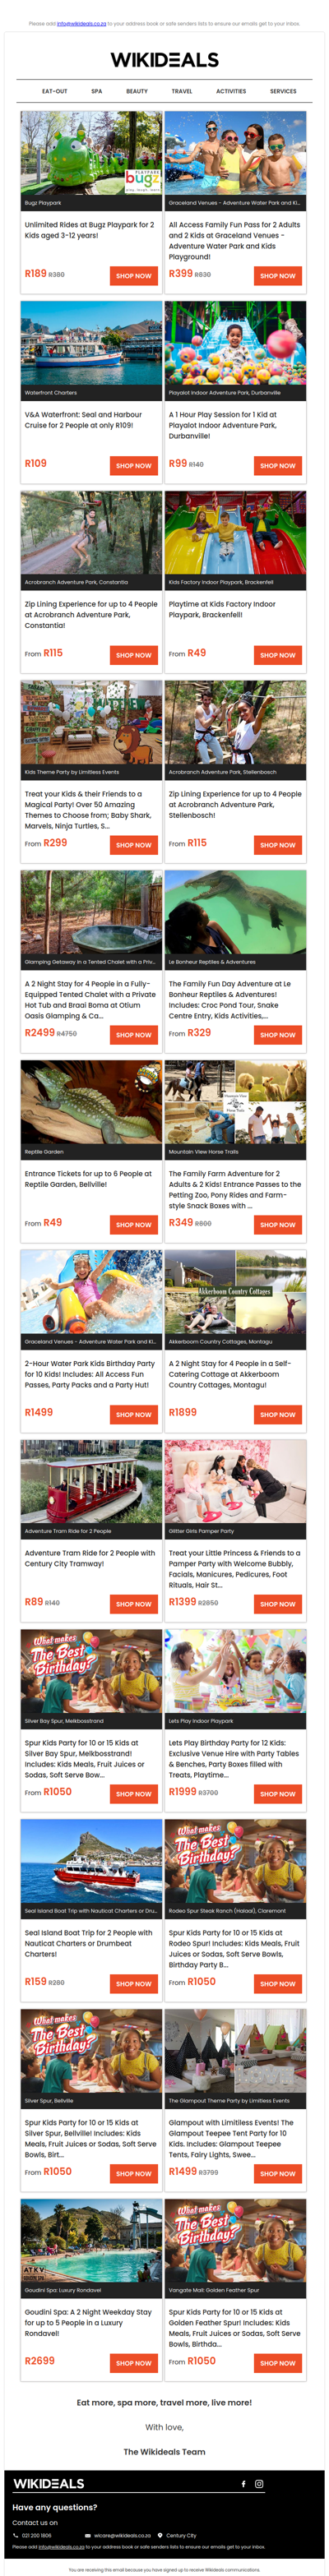This screenshot has width=329, height=2576.
Task: Click the phone icon beside 021 200 1806
Action: [16, 2535]
